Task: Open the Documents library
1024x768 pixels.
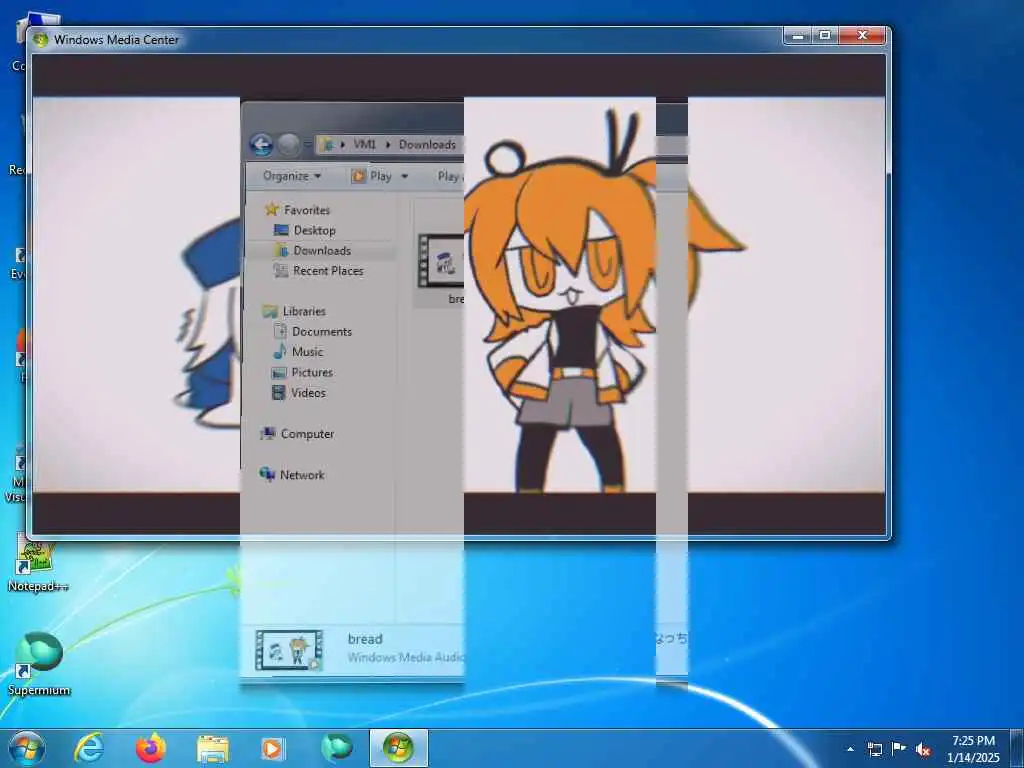Action: point(313,331)
